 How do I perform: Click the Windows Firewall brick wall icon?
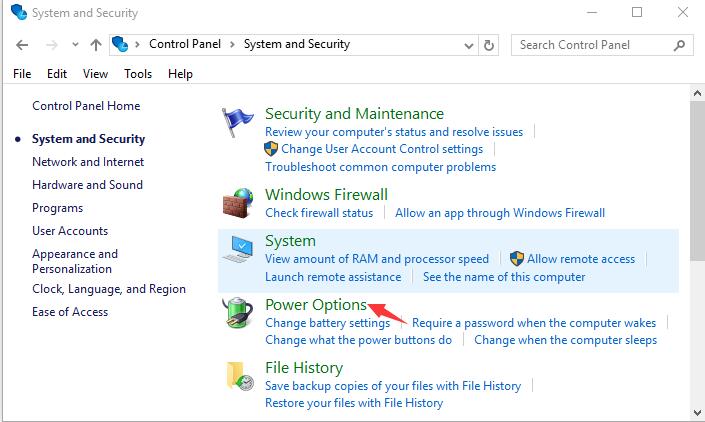(x=237, y=203)
